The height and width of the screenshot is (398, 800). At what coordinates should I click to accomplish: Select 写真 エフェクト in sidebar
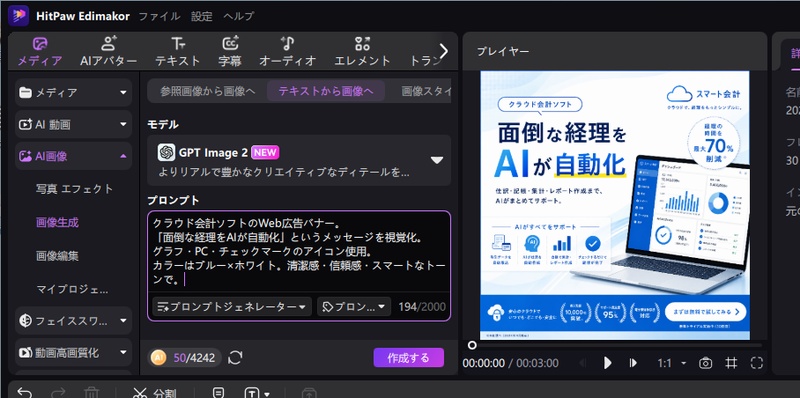[x=74, y=189]
